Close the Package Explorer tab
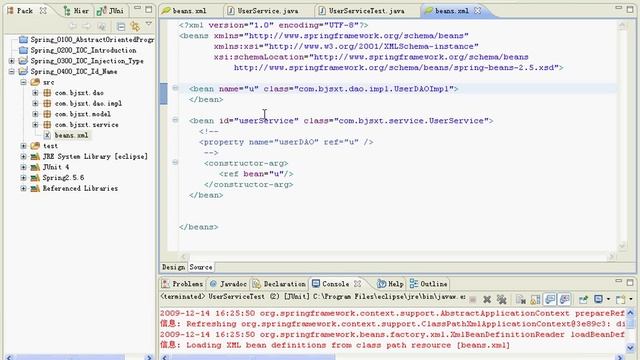640x360 pixels. (x=43, y=11)
